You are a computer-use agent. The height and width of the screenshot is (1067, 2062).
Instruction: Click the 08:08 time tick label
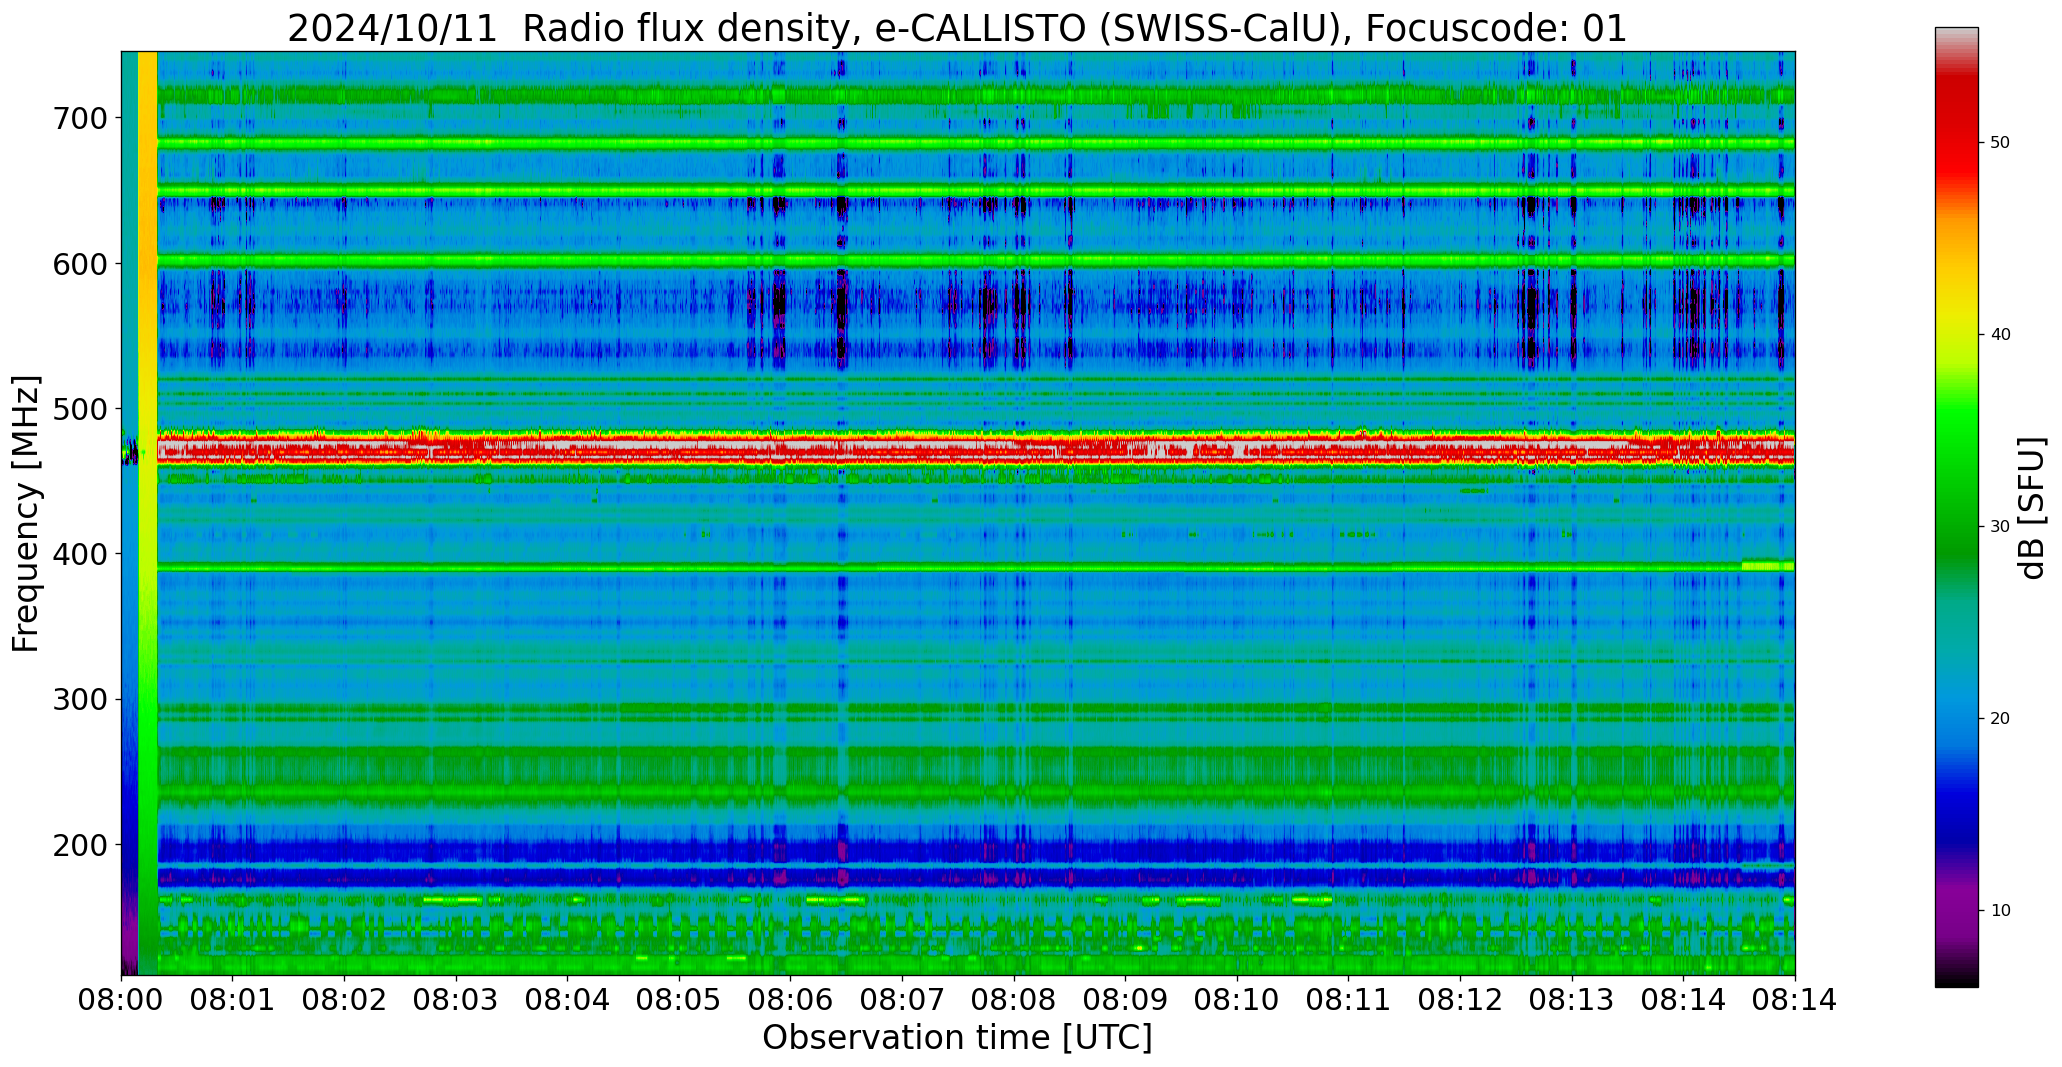[1014, 1001]
